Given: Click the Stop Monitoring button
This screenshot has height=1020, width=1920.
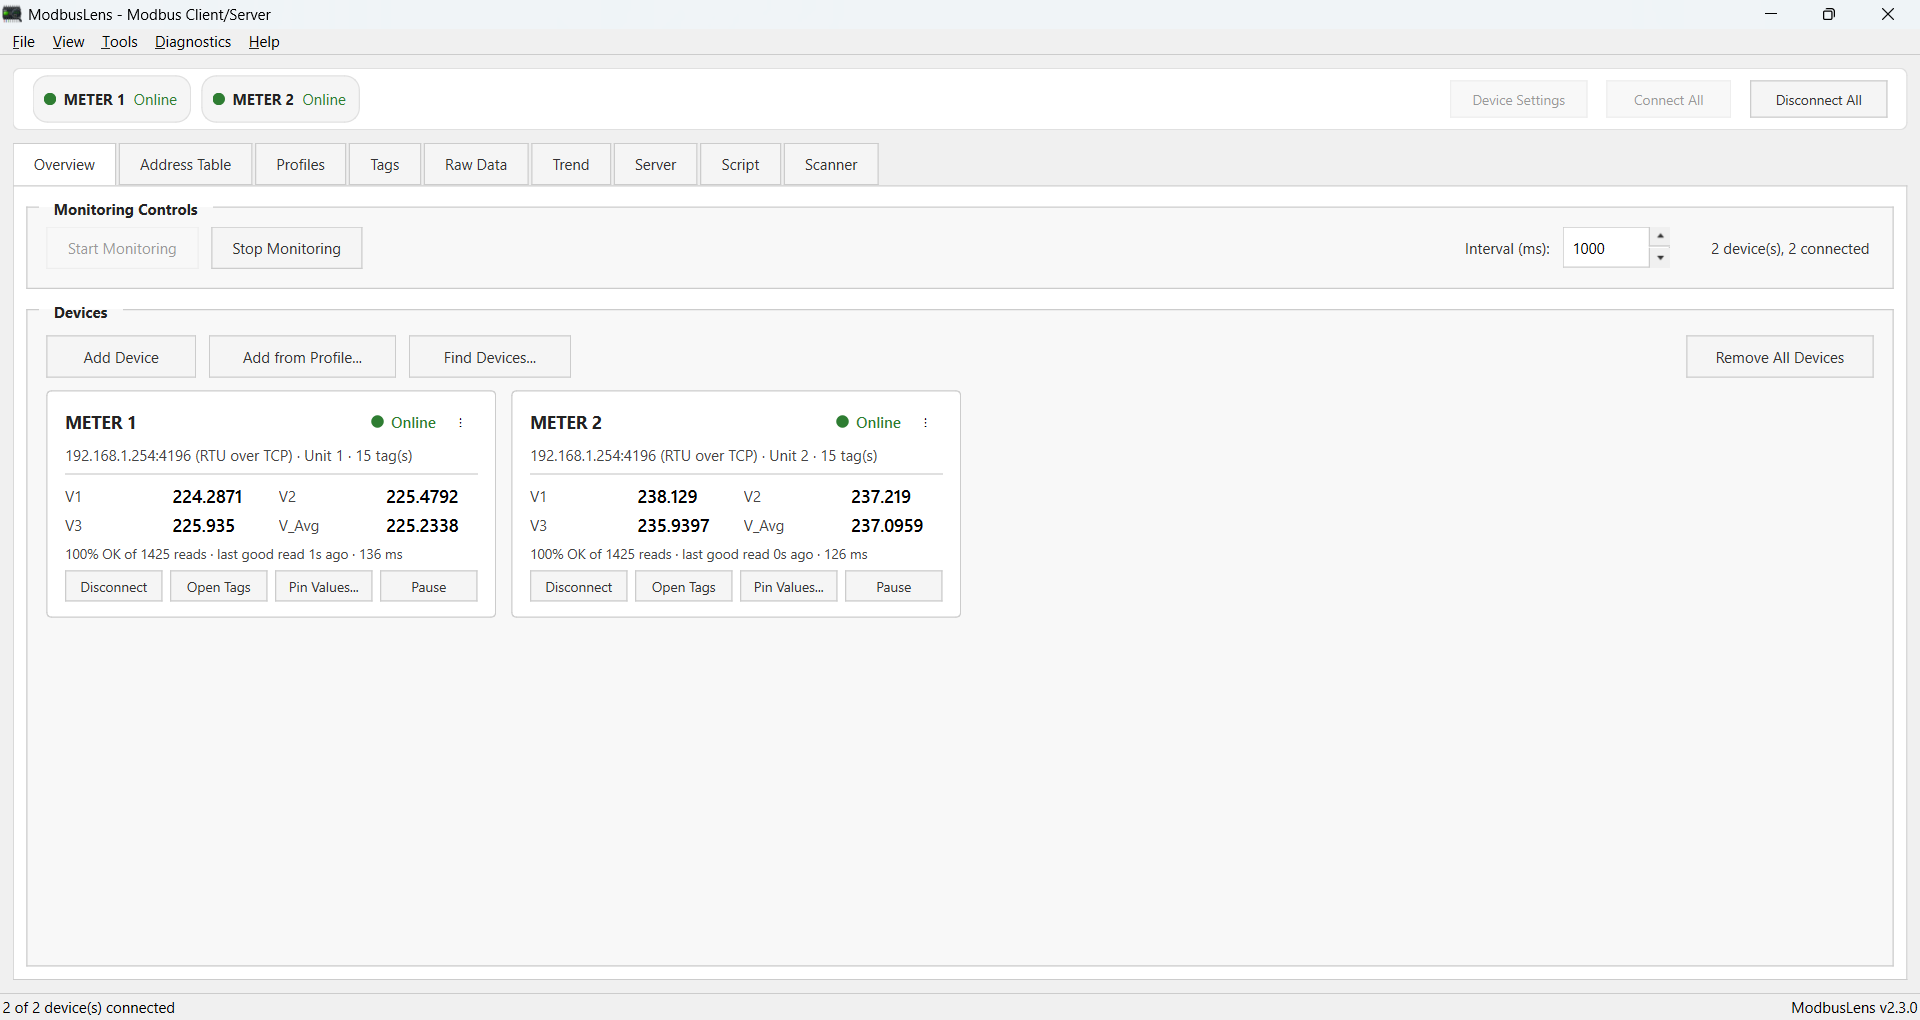Looking at the screenshot, I should click(287, 249).
